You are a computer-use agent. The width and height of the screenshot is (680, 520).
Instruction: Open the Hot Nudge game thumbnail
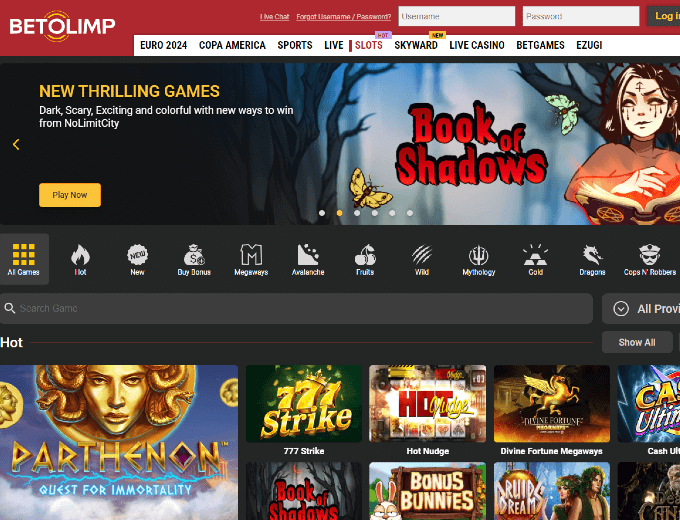[427, 403]
